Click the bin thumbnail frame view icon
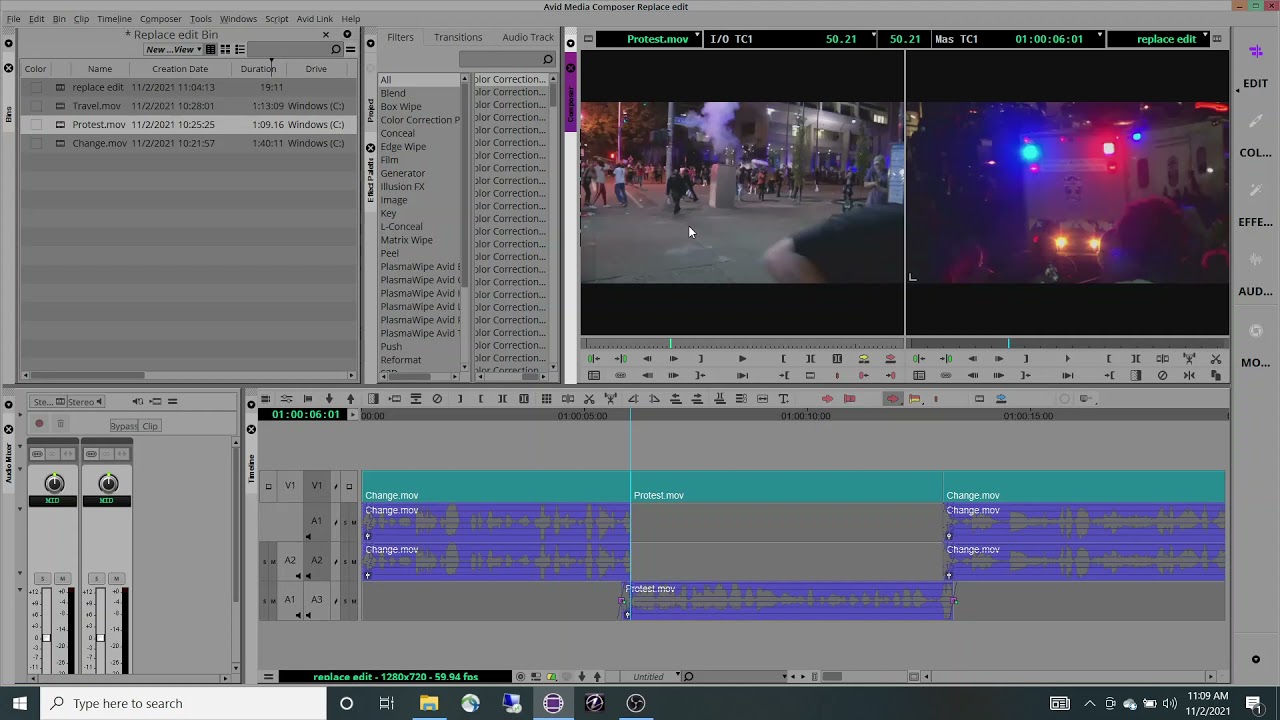 (x=225, y=49)
